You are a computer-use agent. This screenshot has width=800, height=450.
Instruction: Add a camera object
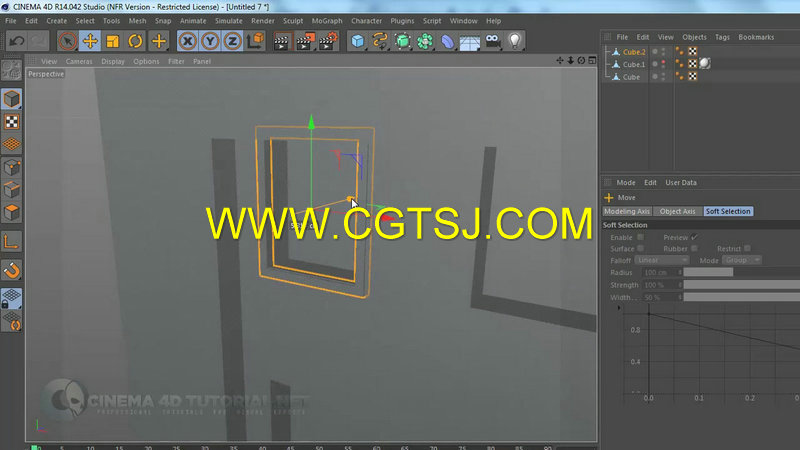[492, 41]
